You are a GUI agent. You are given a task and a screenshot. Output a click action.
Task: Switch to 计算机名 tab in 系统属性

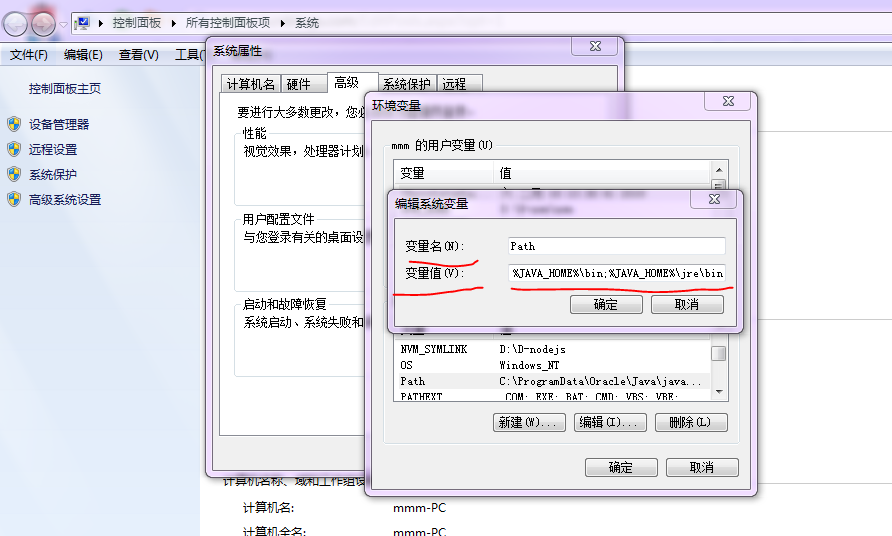coord(250,84)
